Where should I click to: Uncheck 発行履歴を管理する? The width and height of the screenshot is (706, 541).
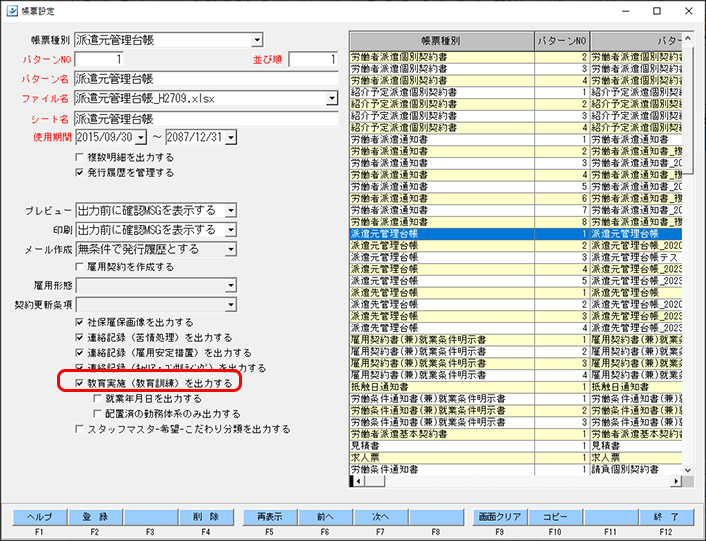click(x=80, y=172)
